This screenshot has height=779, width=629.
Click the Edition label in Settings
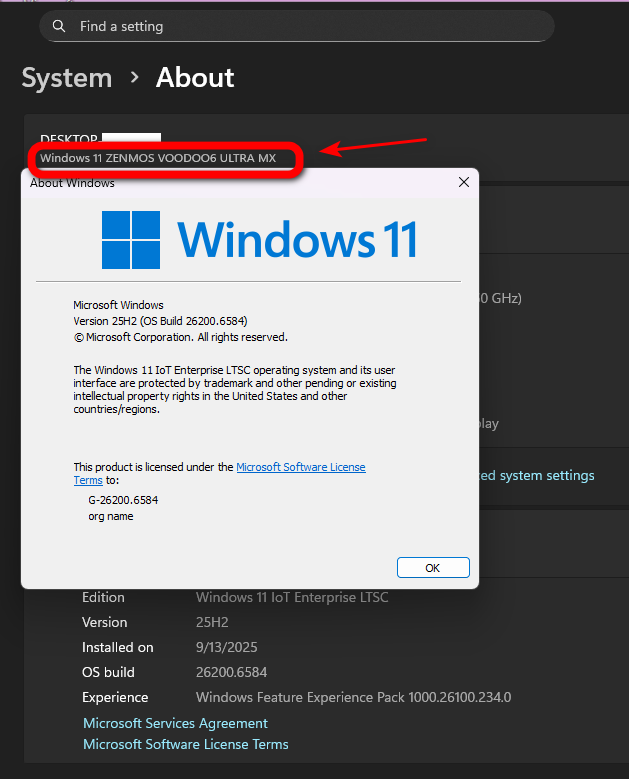[x=103, y=597]
